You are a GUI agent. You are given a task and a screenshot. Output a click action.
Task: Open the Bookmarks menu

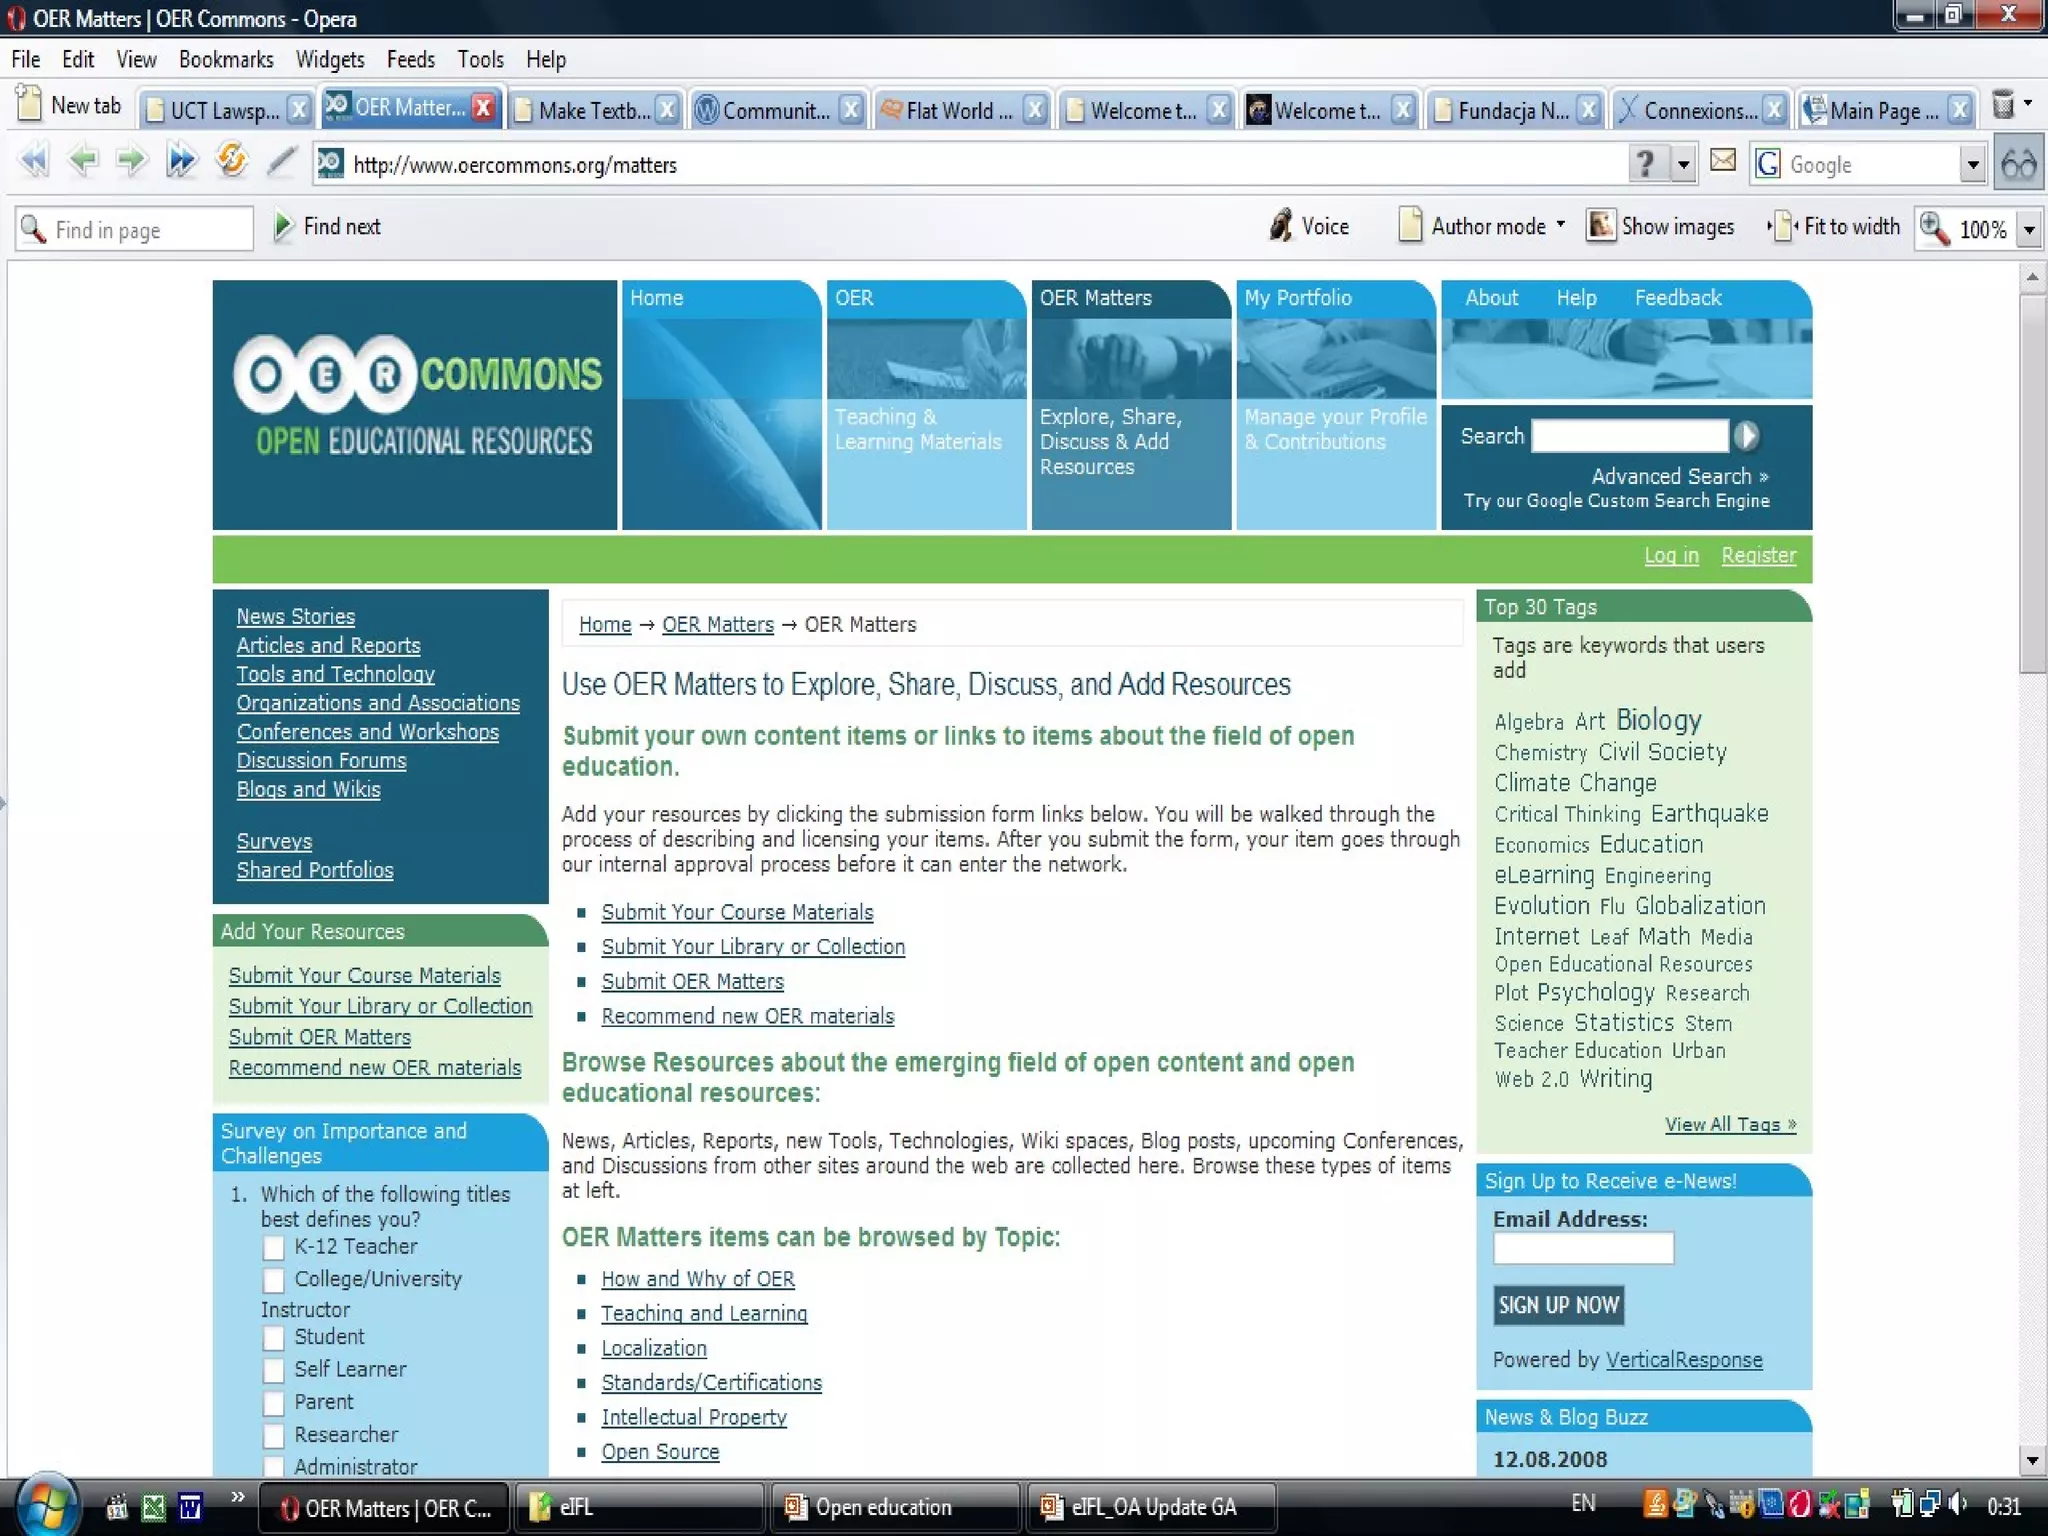(x=226, y=60)
